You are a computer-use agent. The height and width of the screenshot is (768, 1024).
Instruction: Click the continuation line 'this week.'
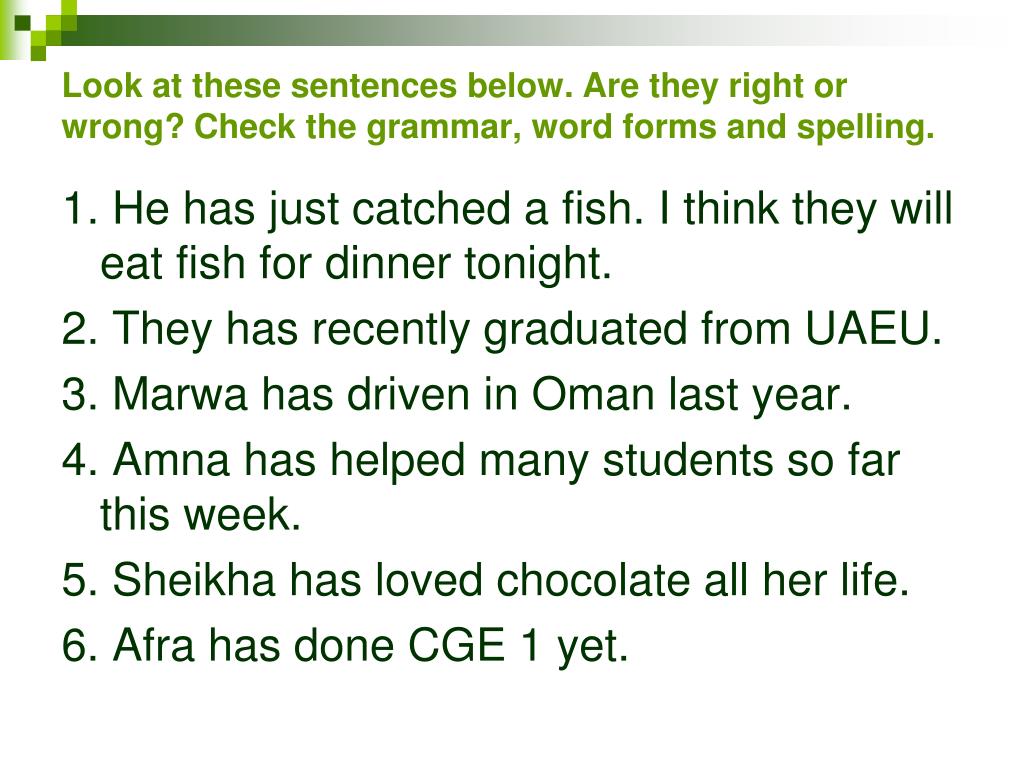[200, 514]
